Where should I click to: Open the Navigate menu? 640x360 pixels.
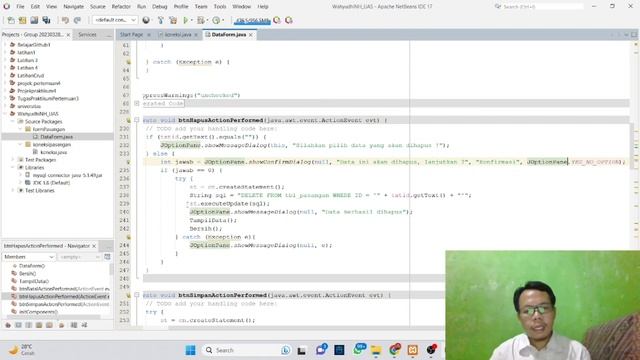click(x=73, y=7)
